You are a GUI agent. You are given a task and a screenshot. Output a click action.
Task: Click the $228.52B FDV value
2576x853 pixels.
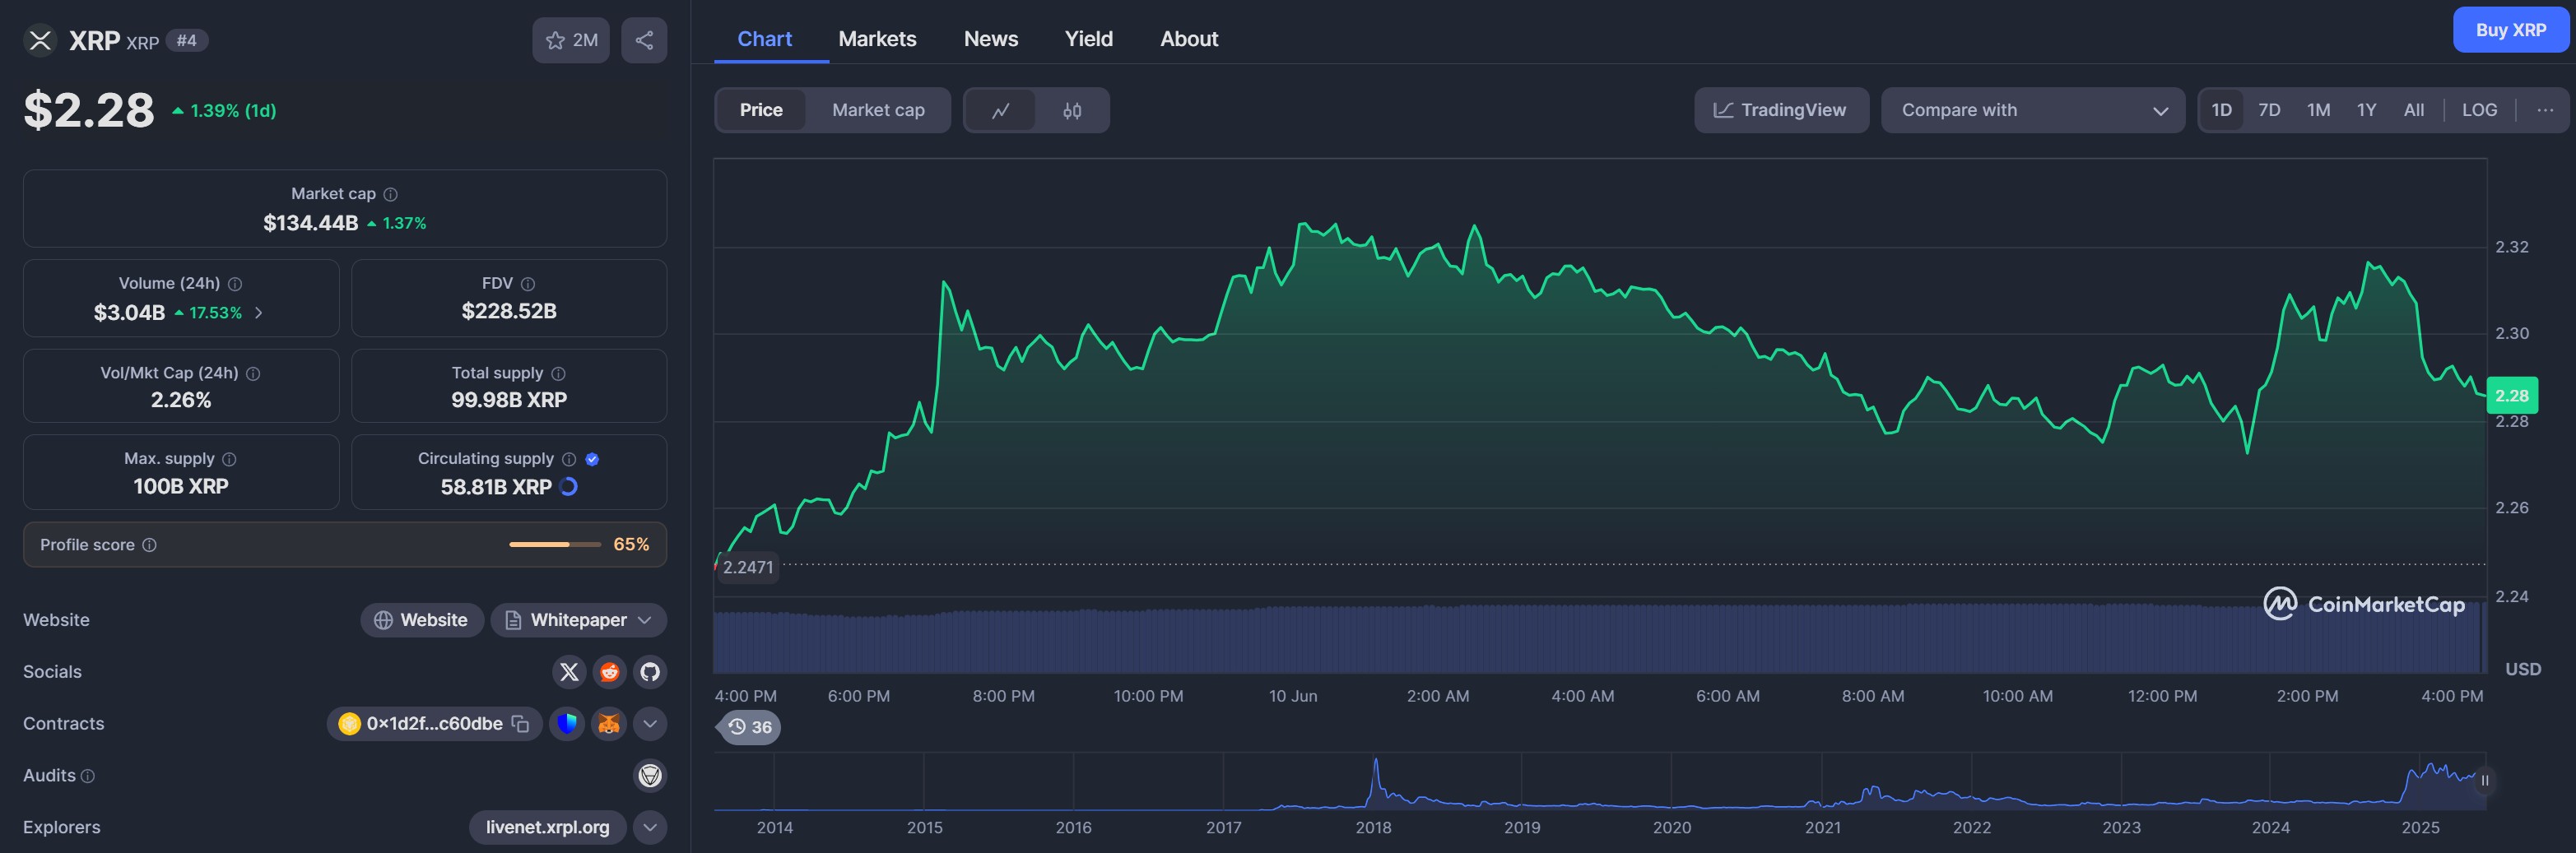coord(509,312)
